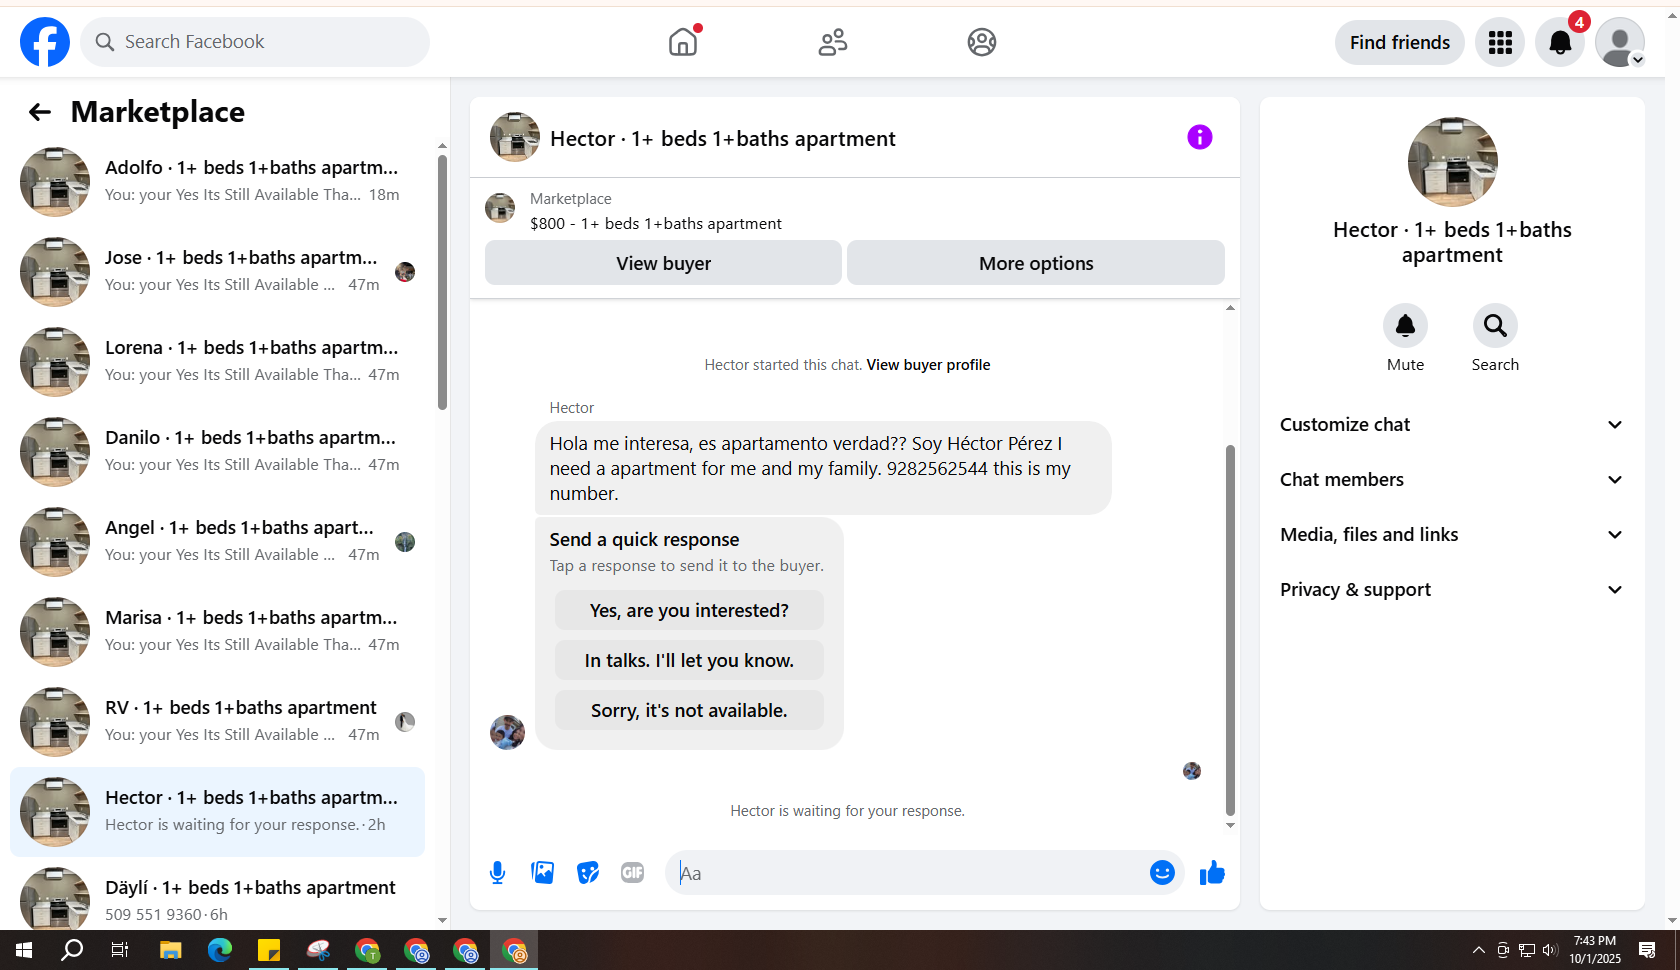
Task: Click the Aa message input box
Action: [x=910, y=873]
